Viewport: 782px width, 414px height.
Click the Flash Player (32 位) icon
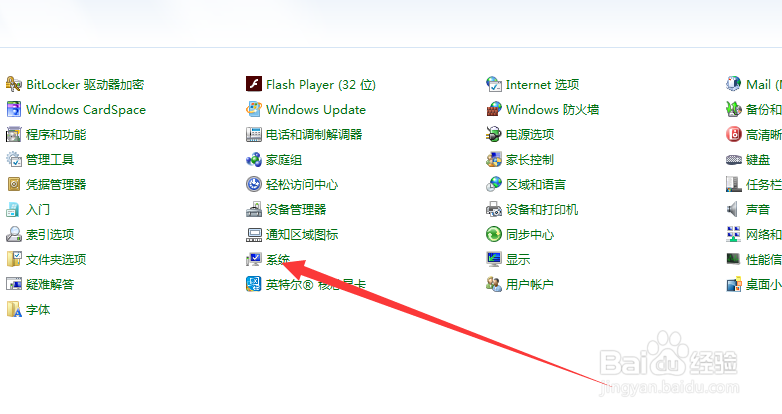pos(254,84)
